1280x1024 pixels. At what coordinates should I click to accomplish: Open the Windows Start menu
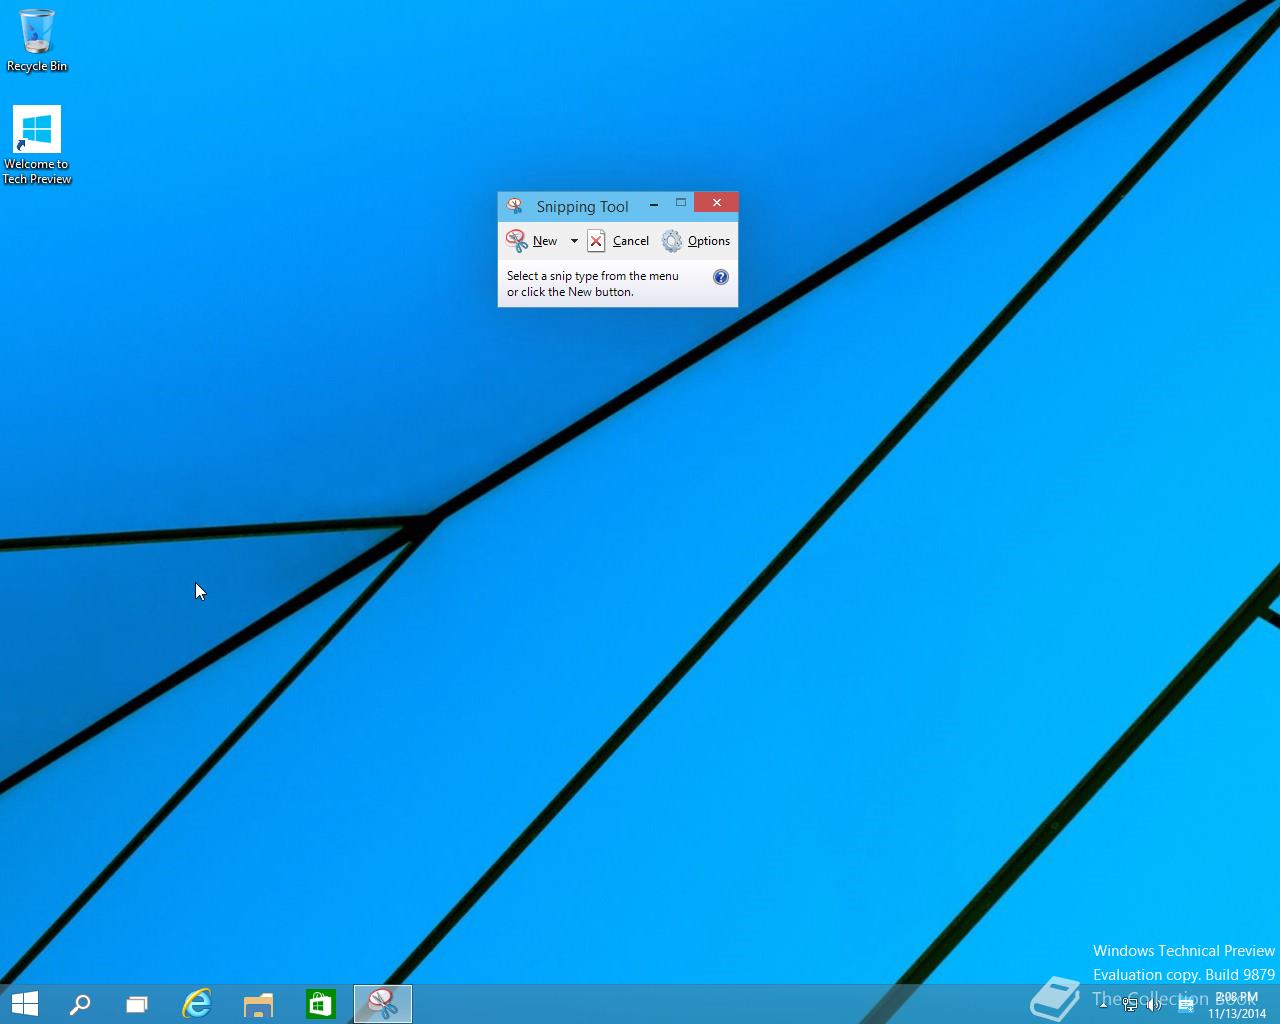click(x=24, y=1004)
